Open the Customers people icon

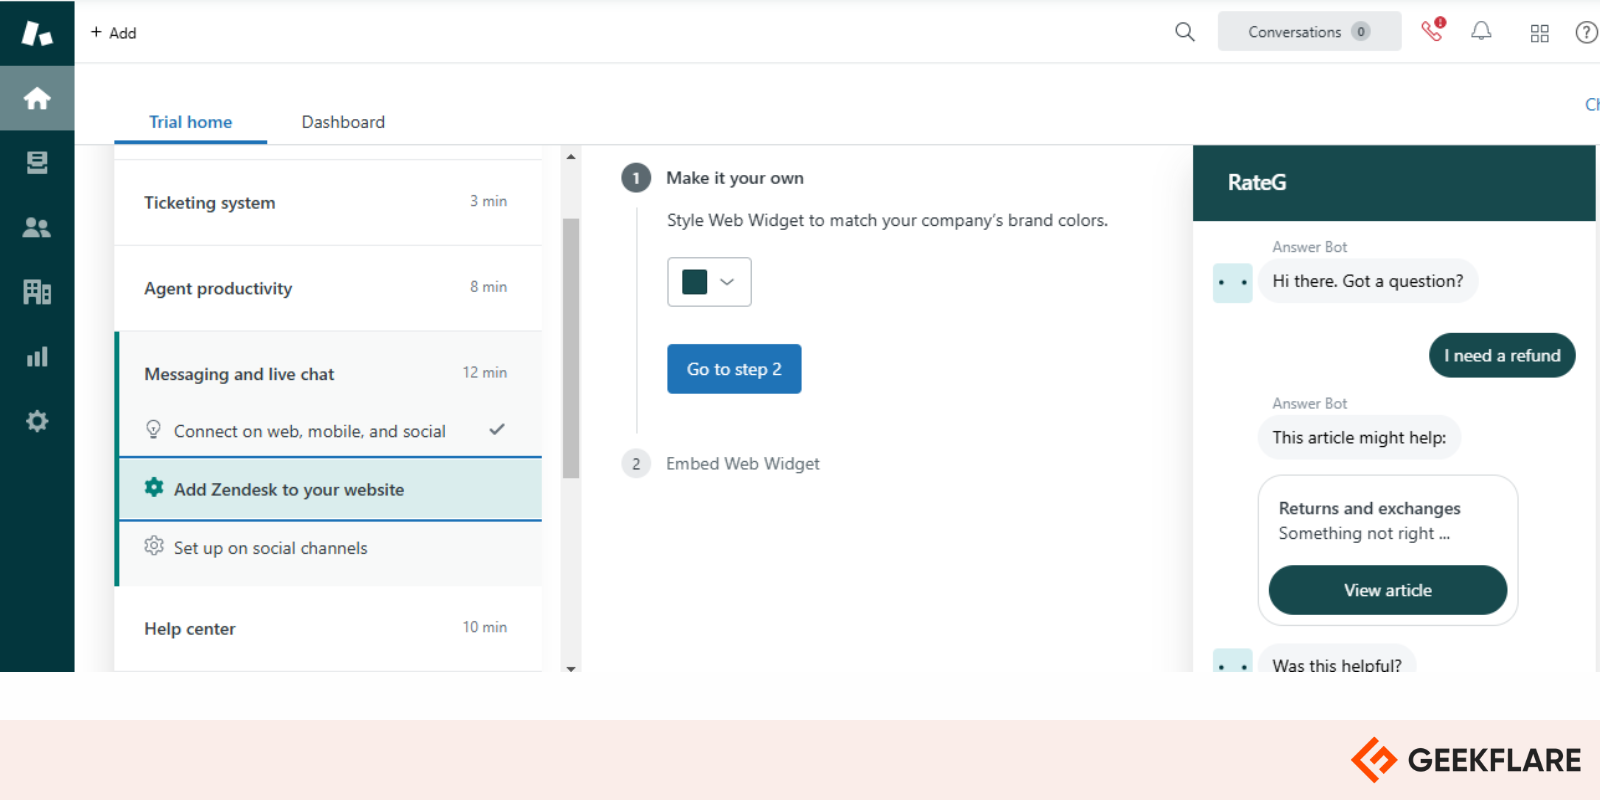coord(37,227)
